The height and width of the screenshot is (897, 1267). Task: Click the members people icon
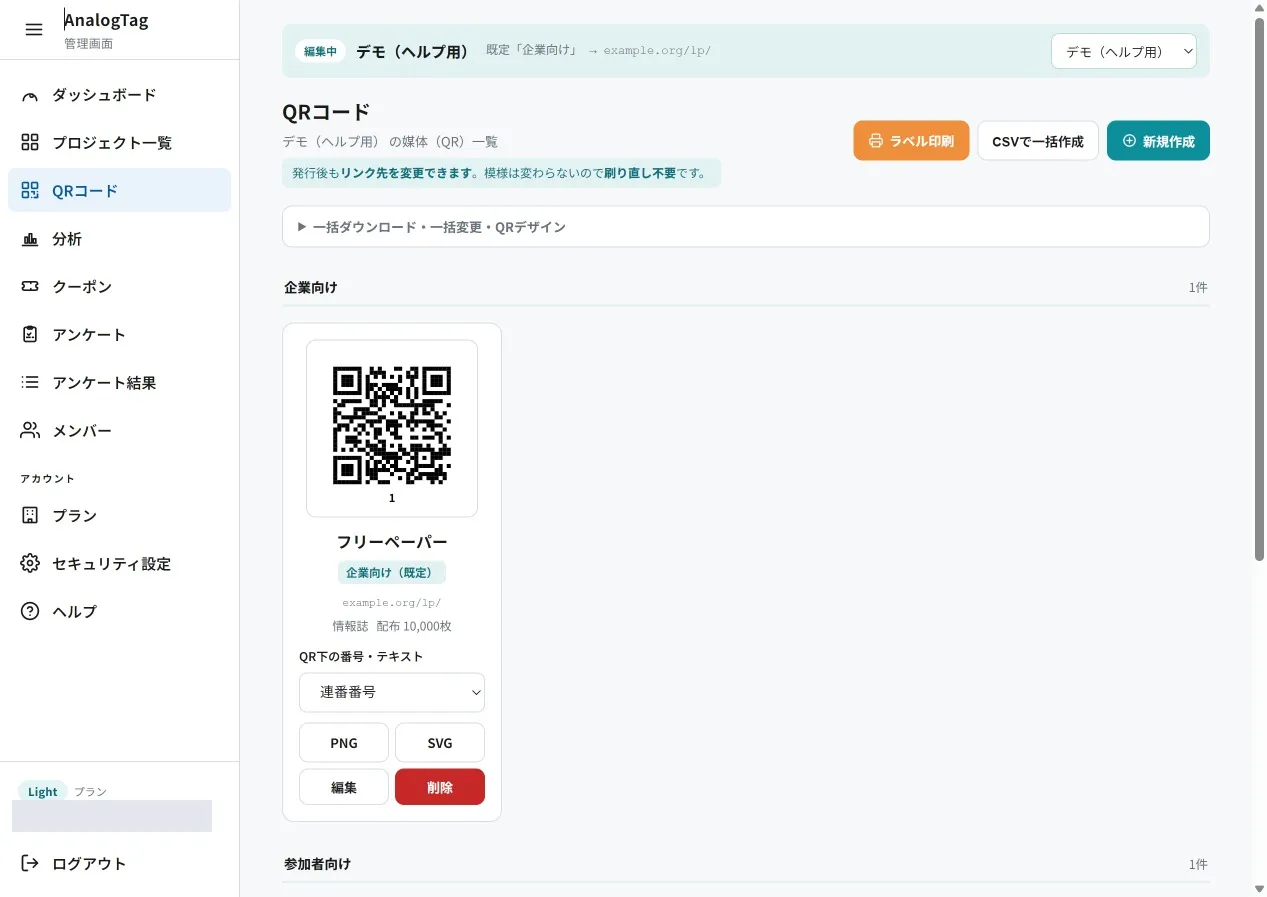pos(30,430)
